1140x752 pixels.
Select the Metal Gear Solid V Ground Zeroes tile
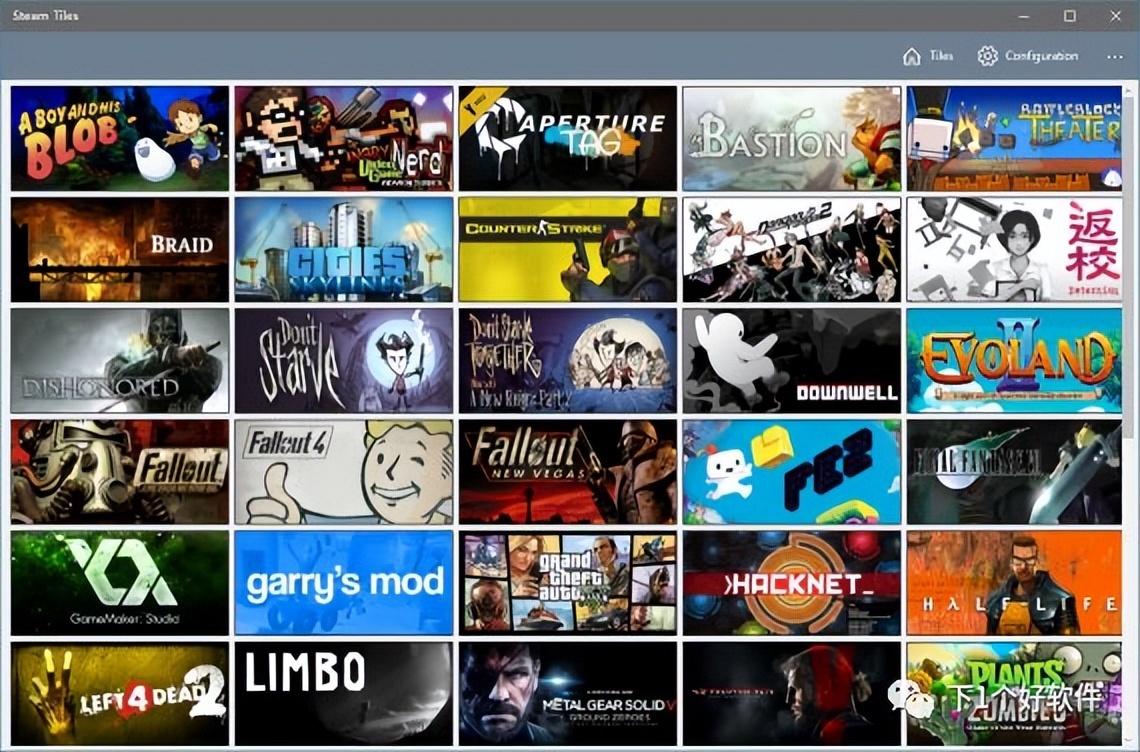(568, 694)
